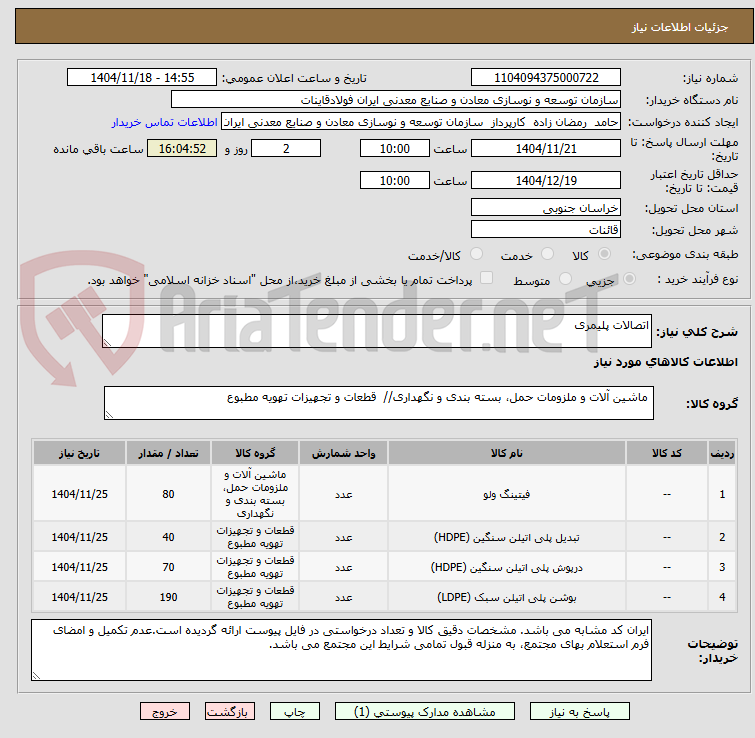Click the کد کالا column header
755x738 pixels.
(x=666, y=453)
